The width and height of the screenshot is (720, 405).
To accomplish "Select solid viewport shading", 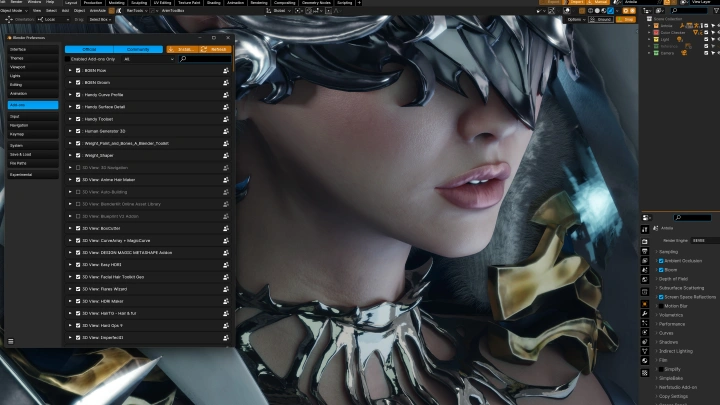I will pos(597,11).
